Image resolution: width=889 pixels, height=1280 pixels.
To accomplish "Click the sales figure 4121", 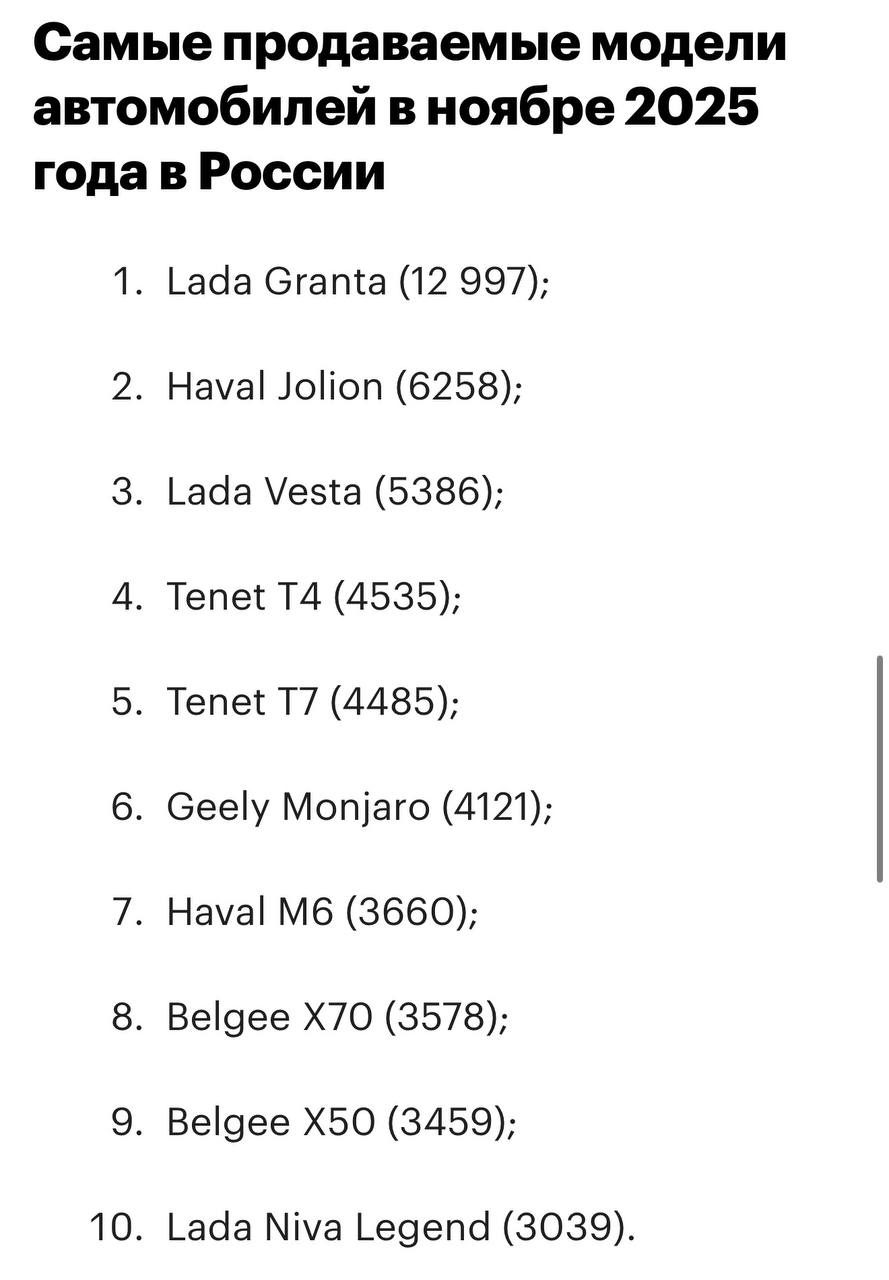I will 497,808.
